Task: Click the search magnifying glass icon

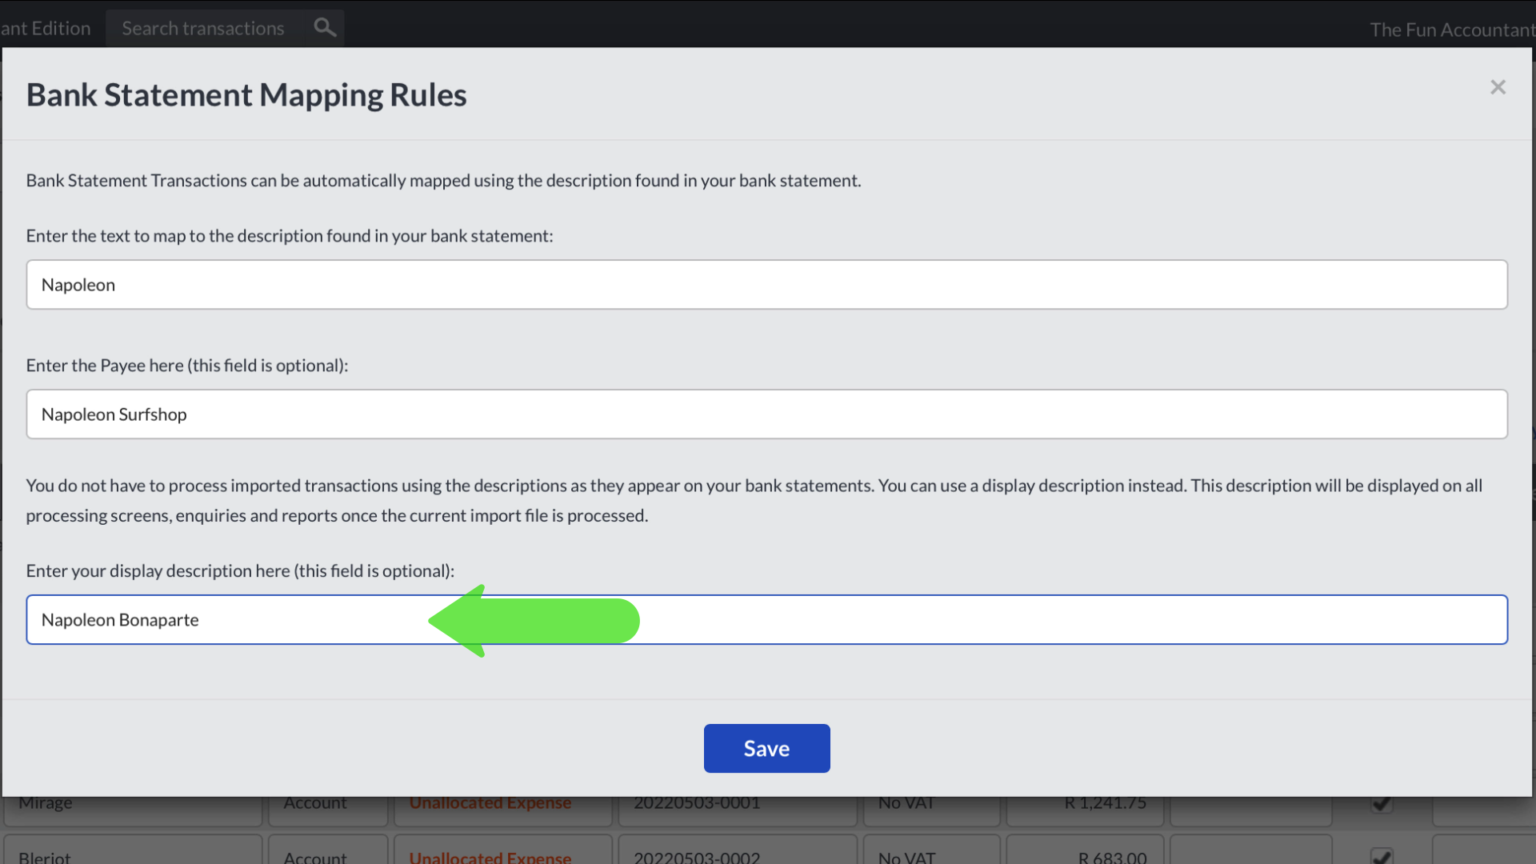Action: [x=323, y=27]
